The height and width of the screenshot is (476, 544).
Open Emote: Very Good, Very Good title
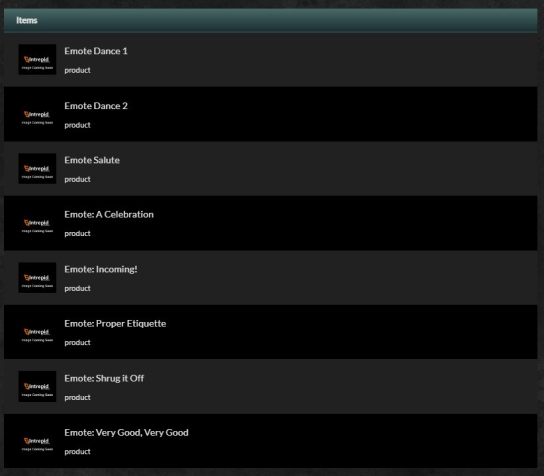(x=126, y=433)
